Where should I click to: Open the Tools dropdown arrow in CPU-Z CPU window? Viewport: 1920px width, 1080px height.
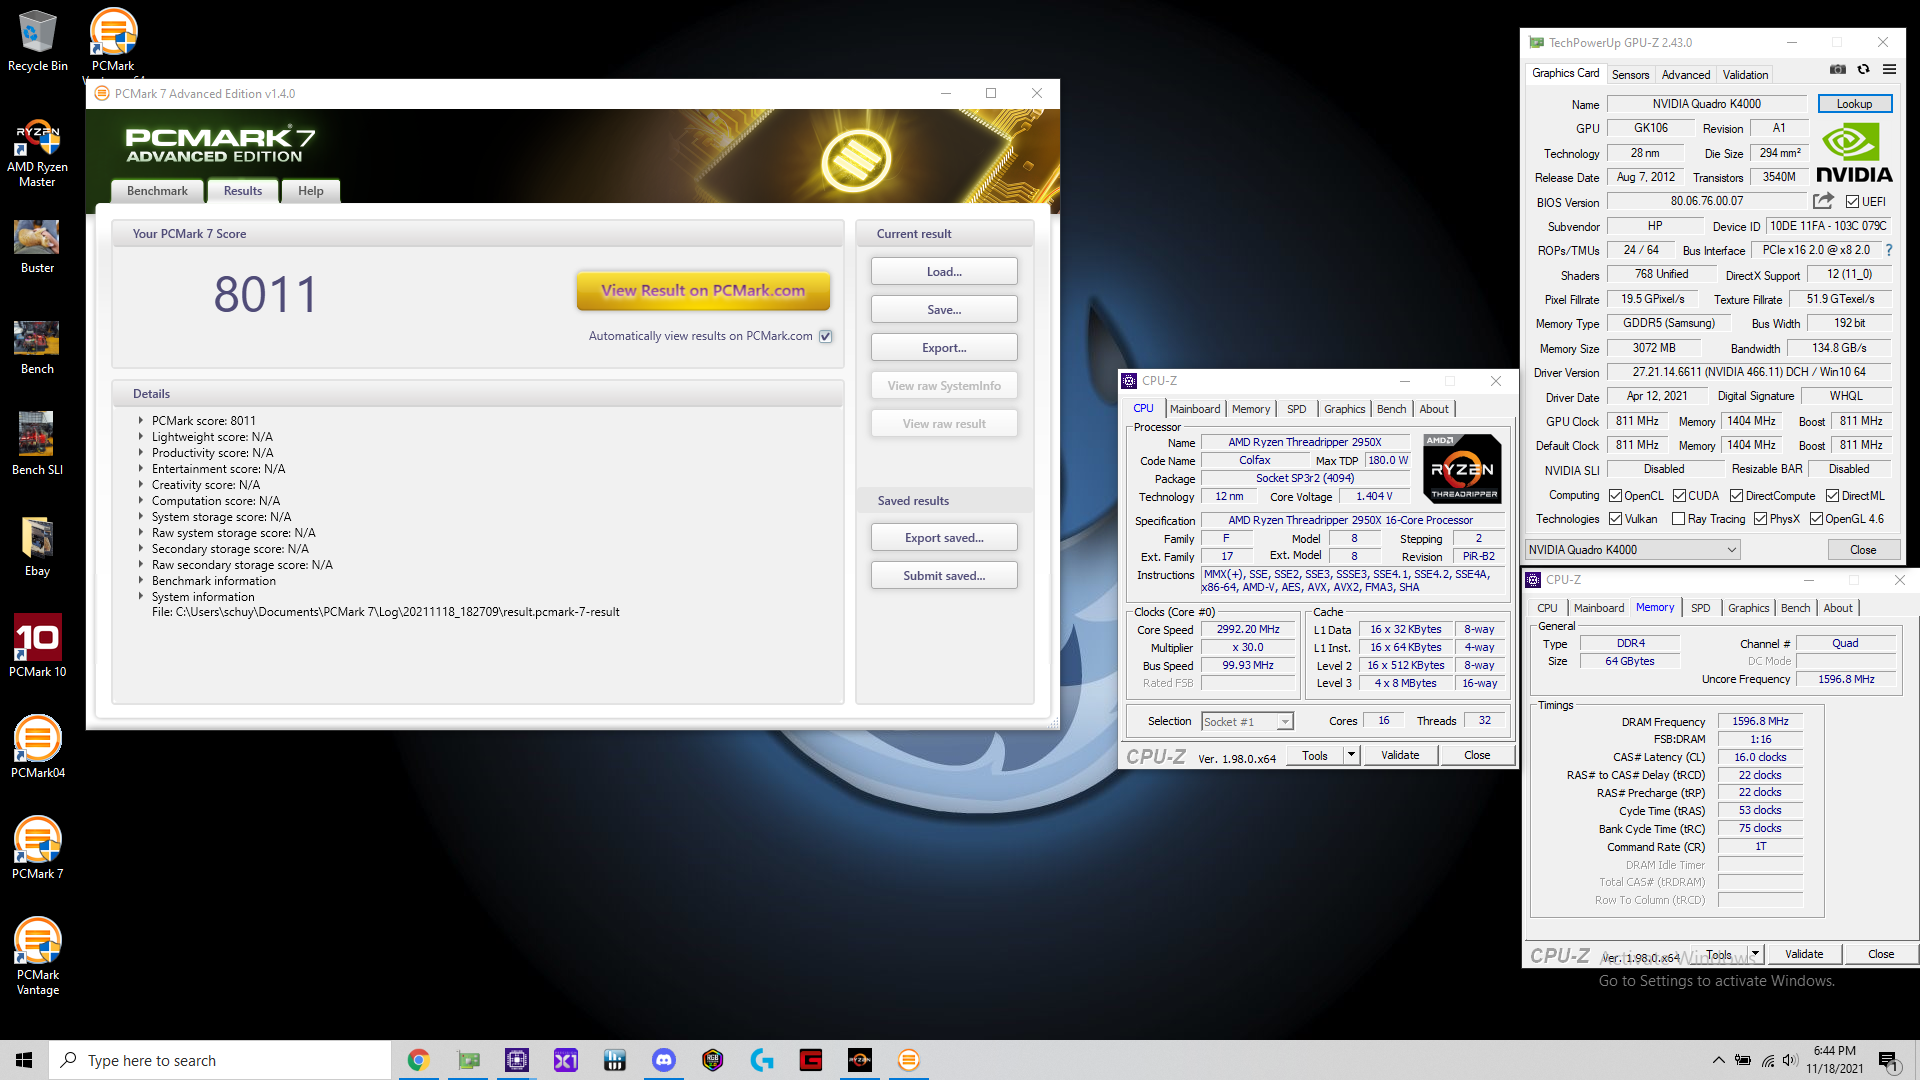1351,755
